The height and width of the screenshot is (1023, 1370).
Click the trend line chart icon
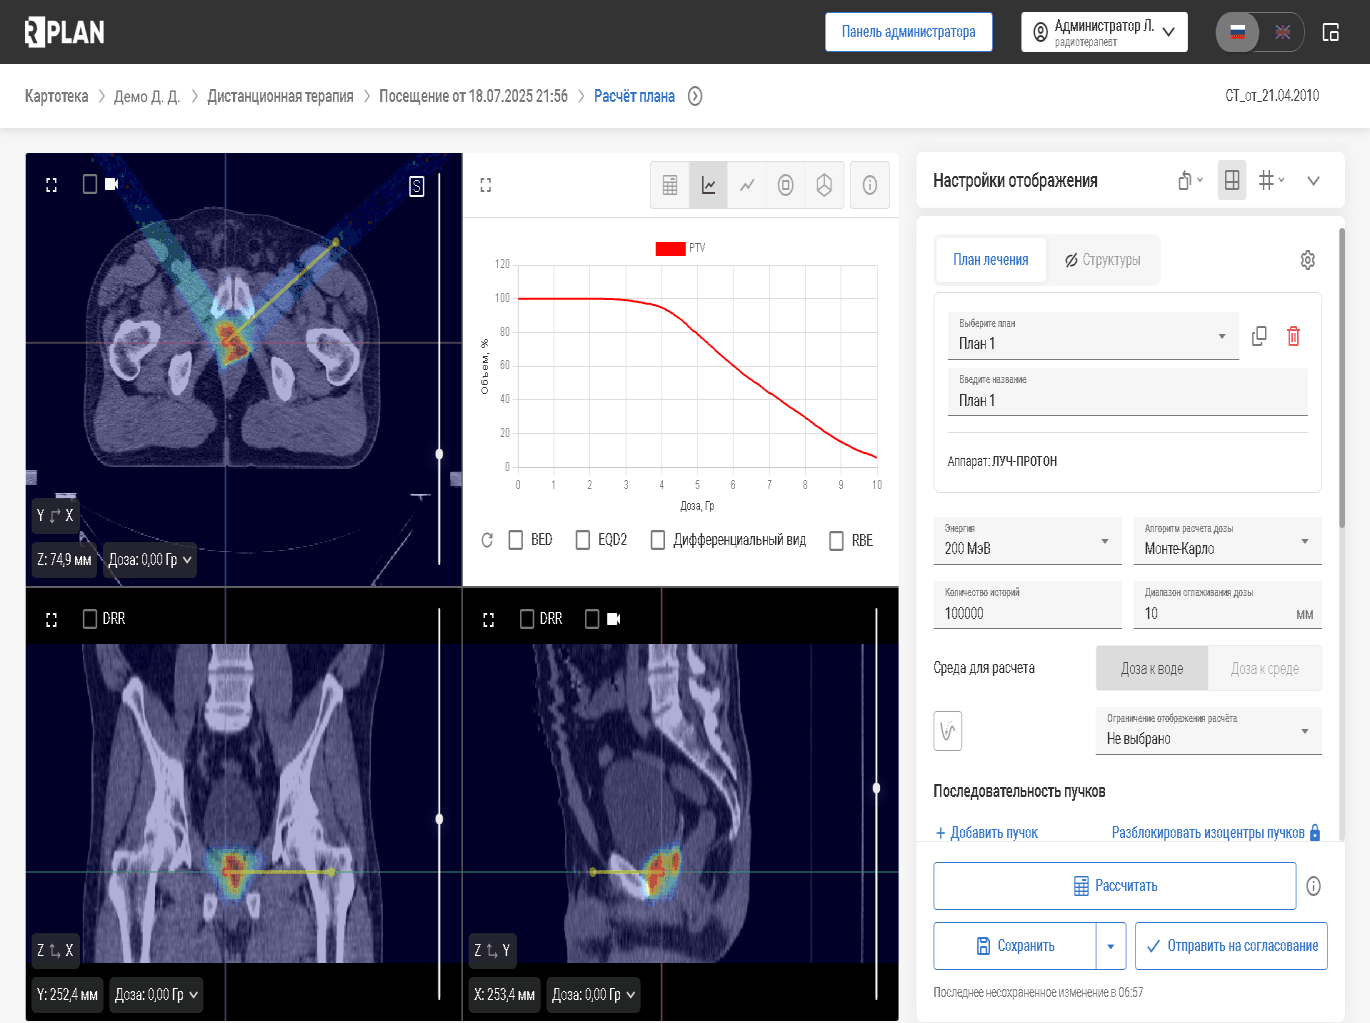coord(747,185)
